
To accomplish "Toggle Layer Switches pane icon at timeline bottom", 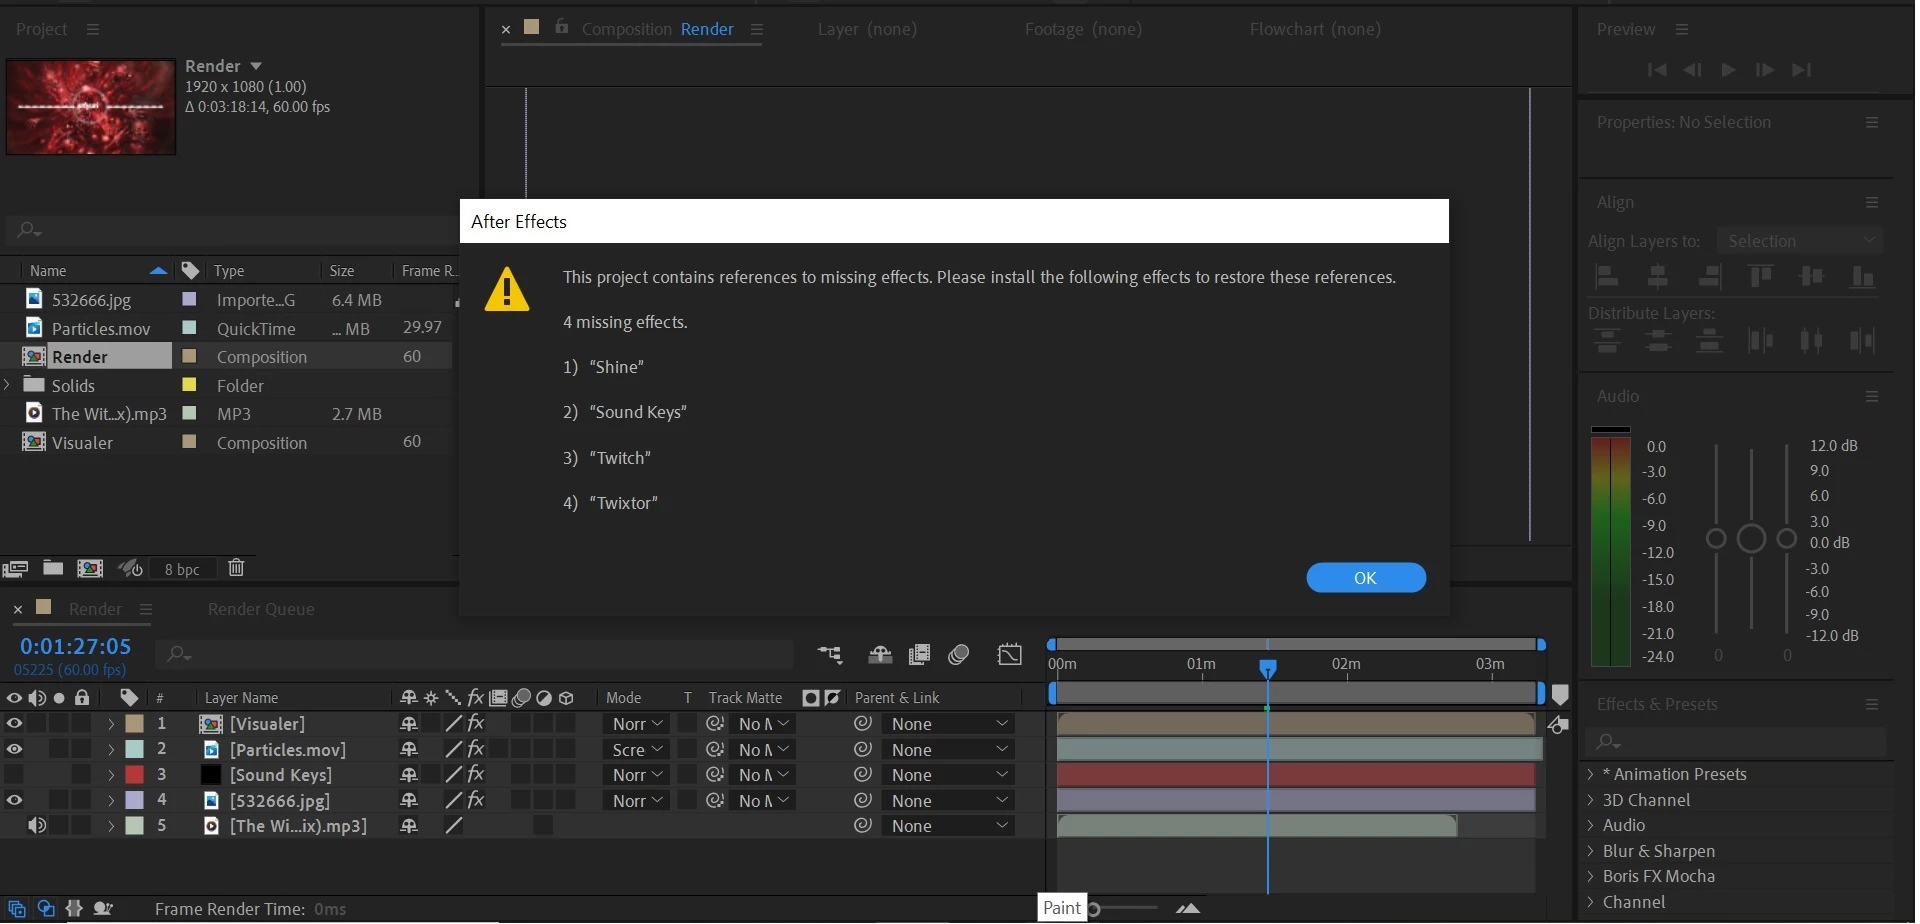I will pos(17,909).
